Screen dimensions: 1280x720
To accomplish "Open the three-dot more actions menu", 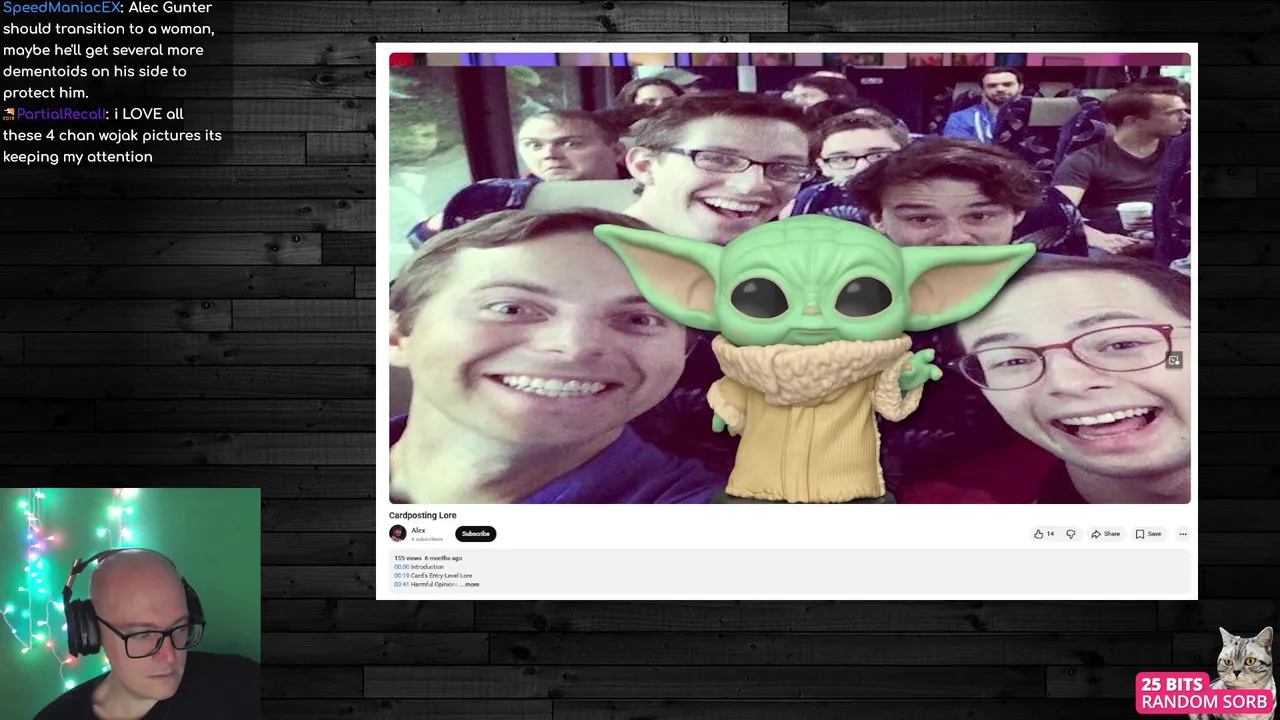I will 1183,534.
